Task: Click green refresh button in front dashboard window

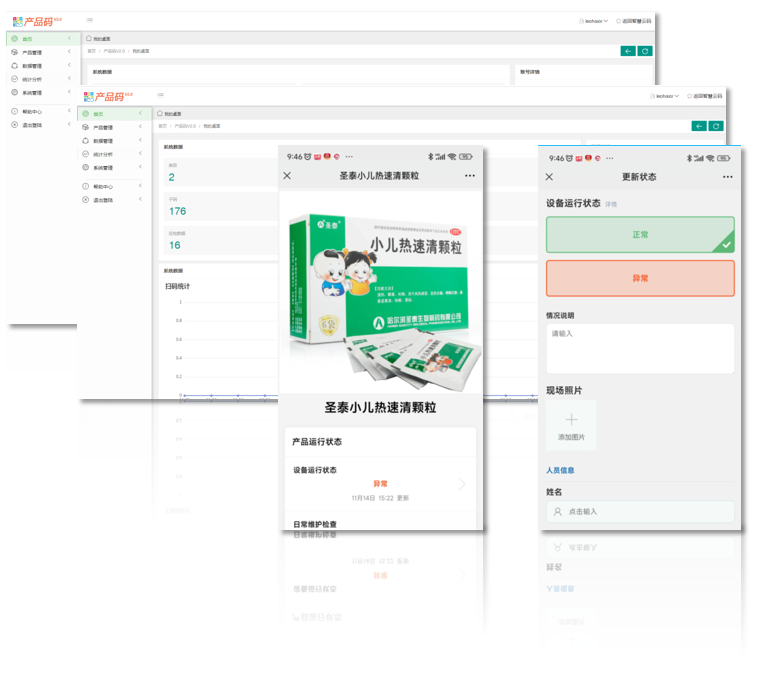Action: click(x=715, y=126)
